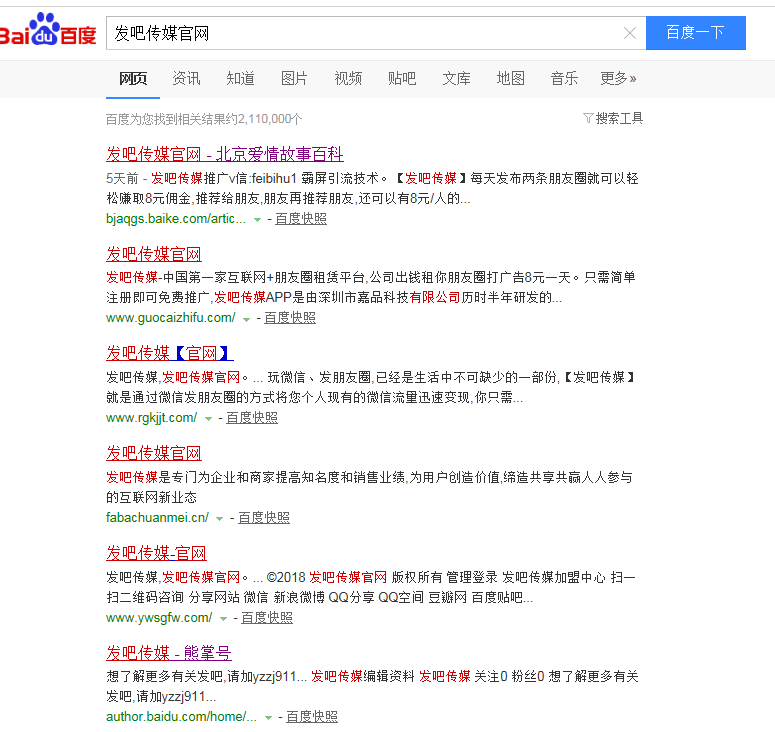
Task: Switch to the 地图 tab
Action: tap(510, 79)
